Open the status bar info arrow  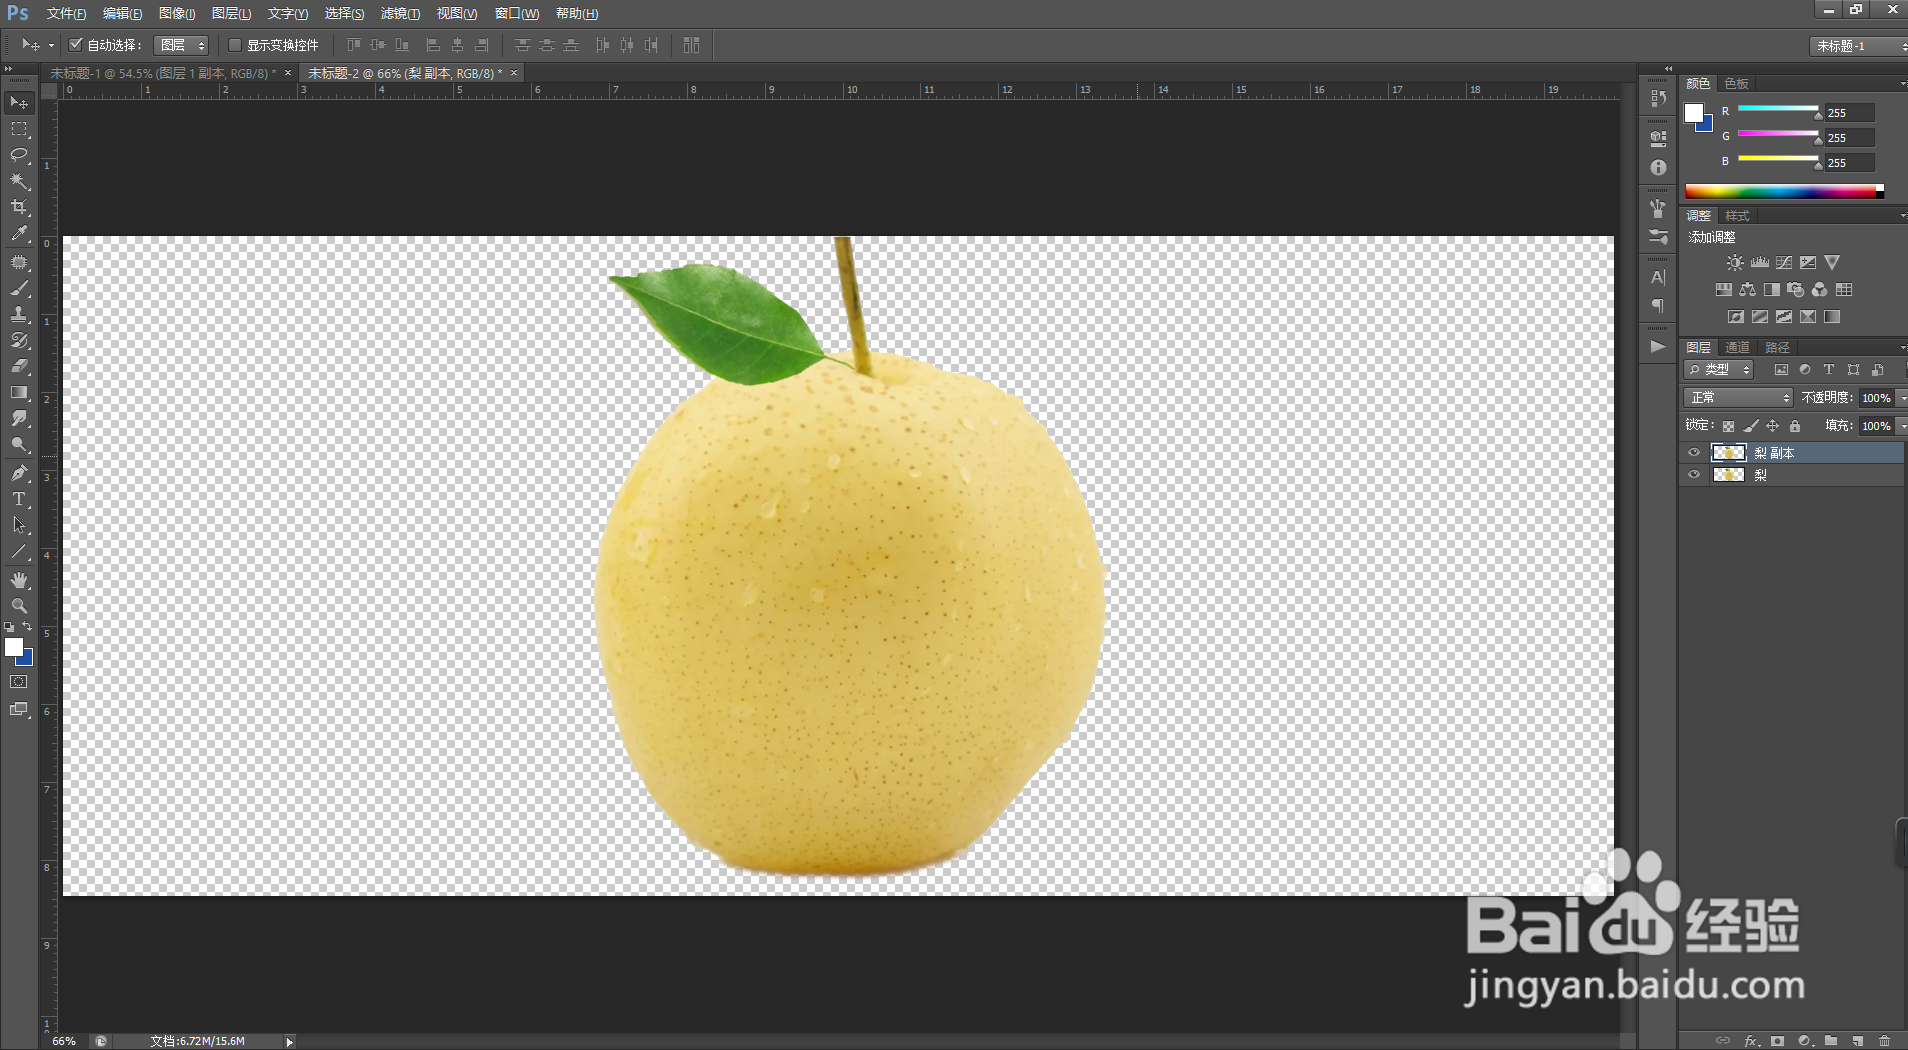click(x=289, y=1041)
